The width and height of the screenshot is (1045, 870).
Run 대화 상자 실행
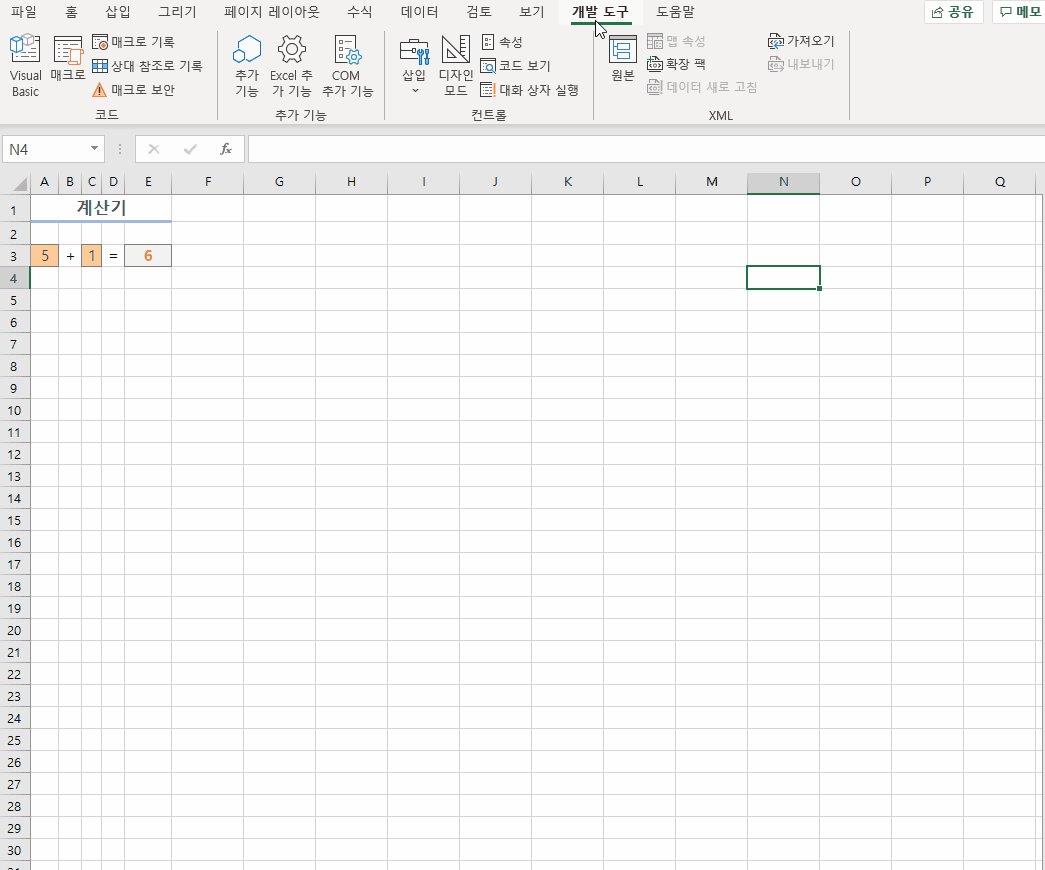coord(530,90)
